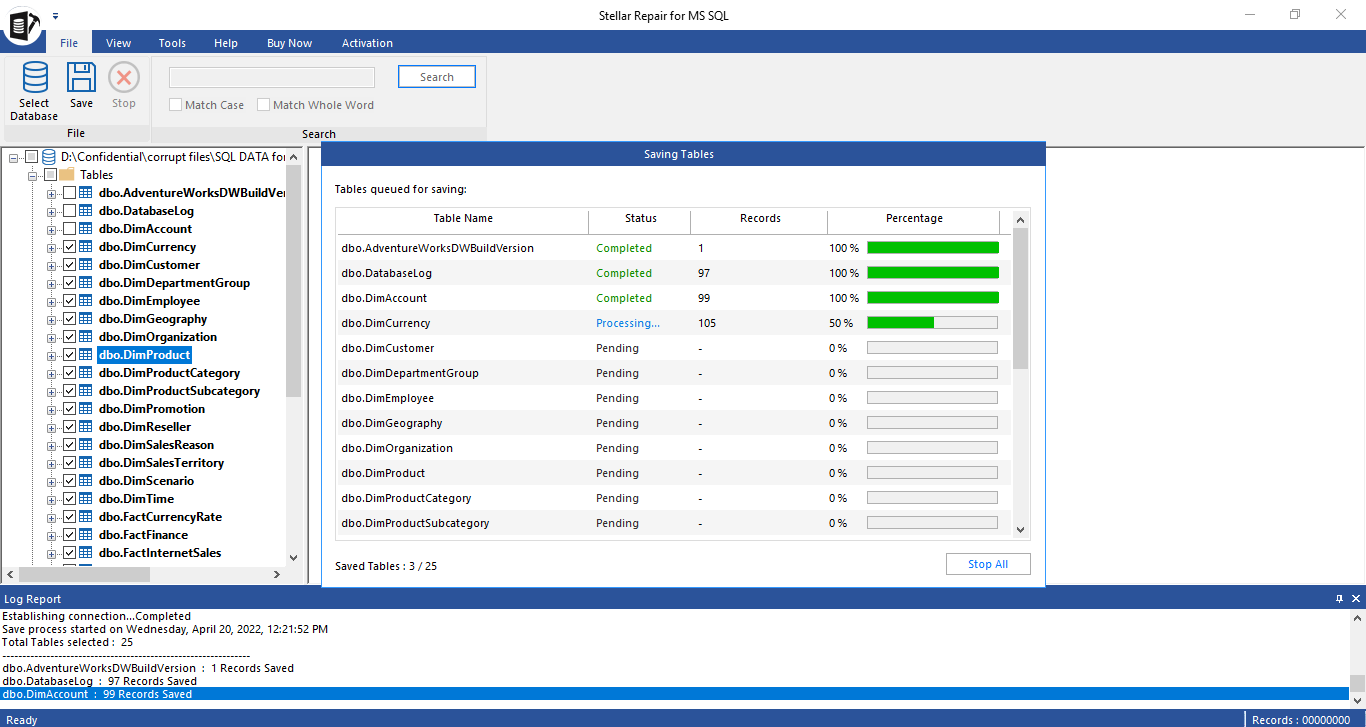Click the Stop icon in ribbon
1366x727 pixels.
124,78
